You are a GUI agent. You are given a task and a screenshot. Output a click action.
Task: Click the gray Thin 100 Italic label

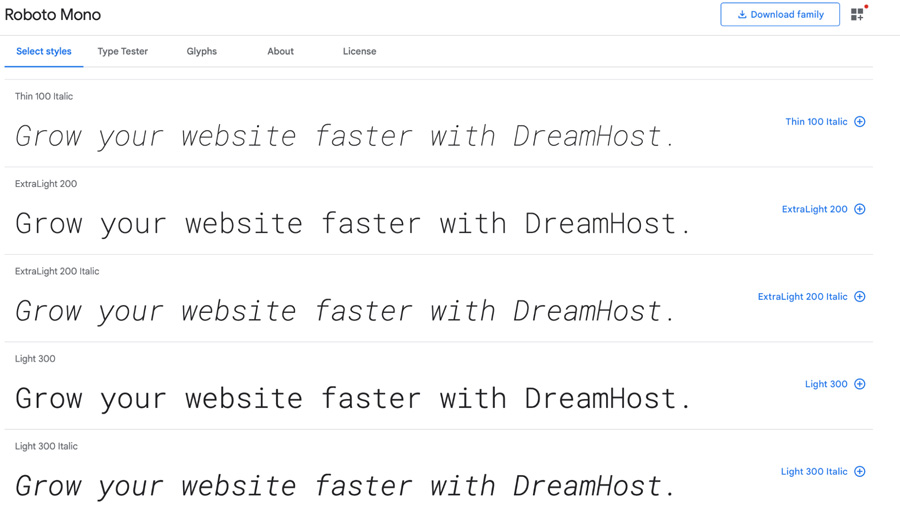pos(44,96)
